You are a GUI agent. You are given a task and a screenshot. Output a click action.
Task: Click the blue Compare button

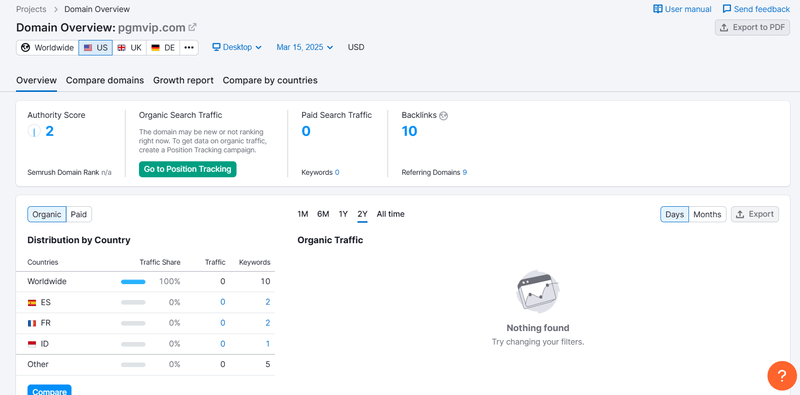point(49,390)
